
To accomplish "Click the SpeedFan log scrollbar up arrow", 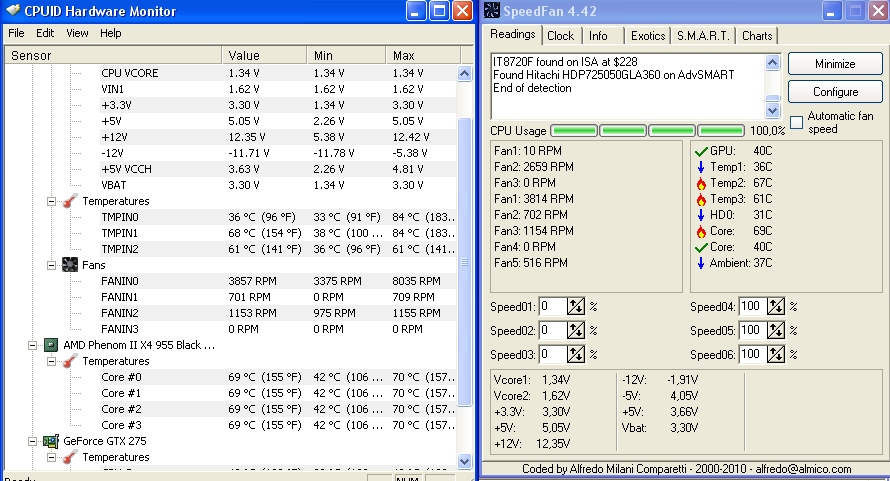I will pyautogui.click(x=773, y=62).
